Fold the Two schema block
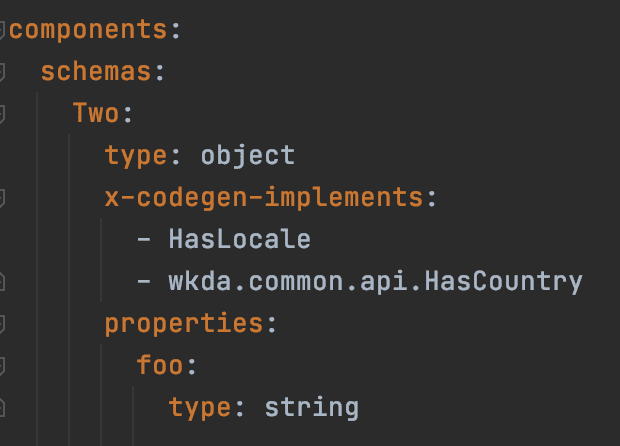The image size is (620, 446). click(x=3, y=113)
